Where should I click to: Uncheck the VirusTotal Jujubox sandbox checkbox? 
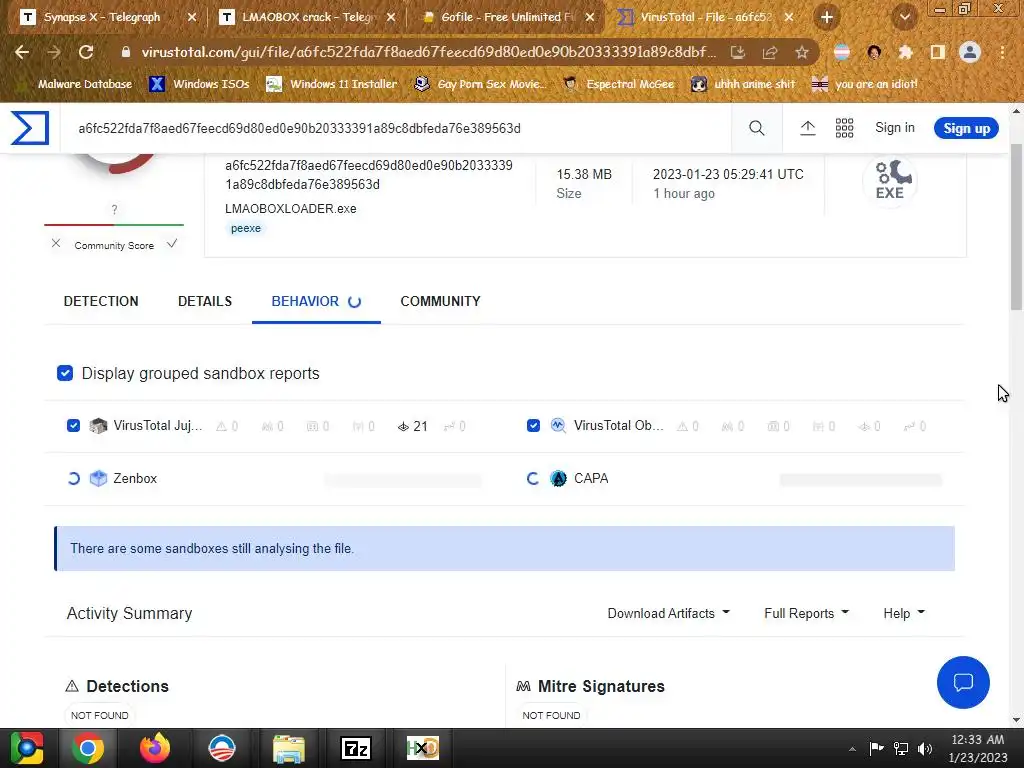(73, 426)
